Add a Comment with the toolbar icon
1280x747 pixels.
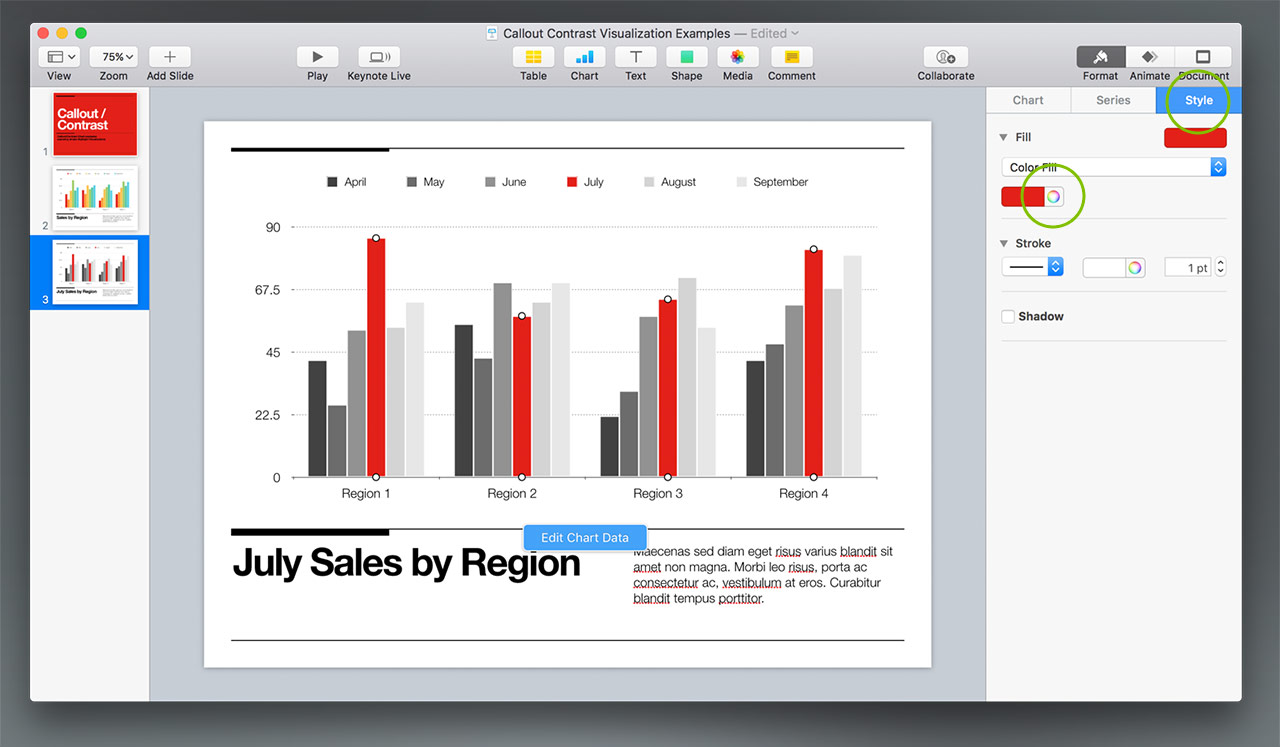click(791, 57)
